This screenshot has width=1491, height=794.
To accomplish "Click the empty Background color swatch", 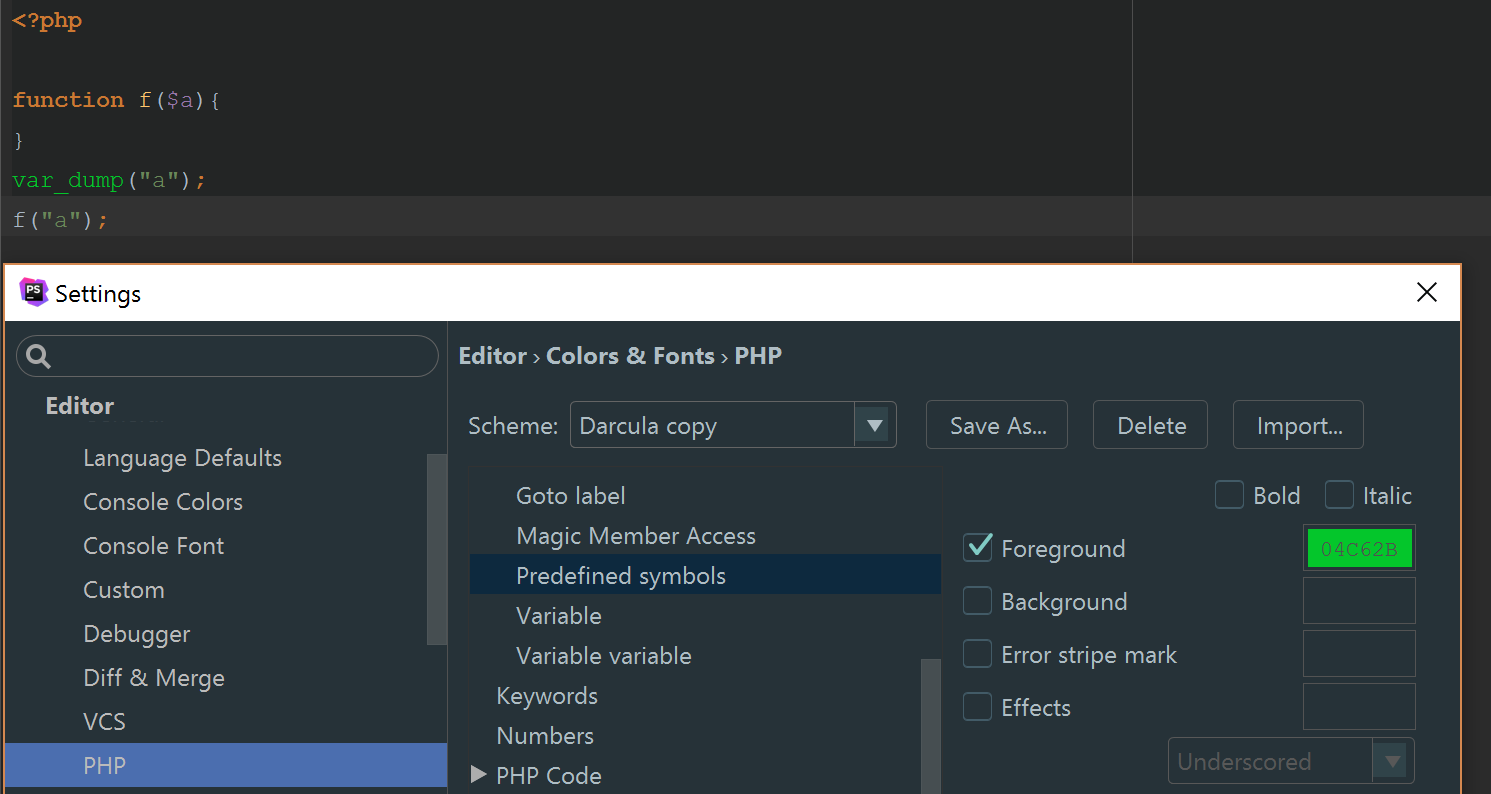I will pos(1359,601).
